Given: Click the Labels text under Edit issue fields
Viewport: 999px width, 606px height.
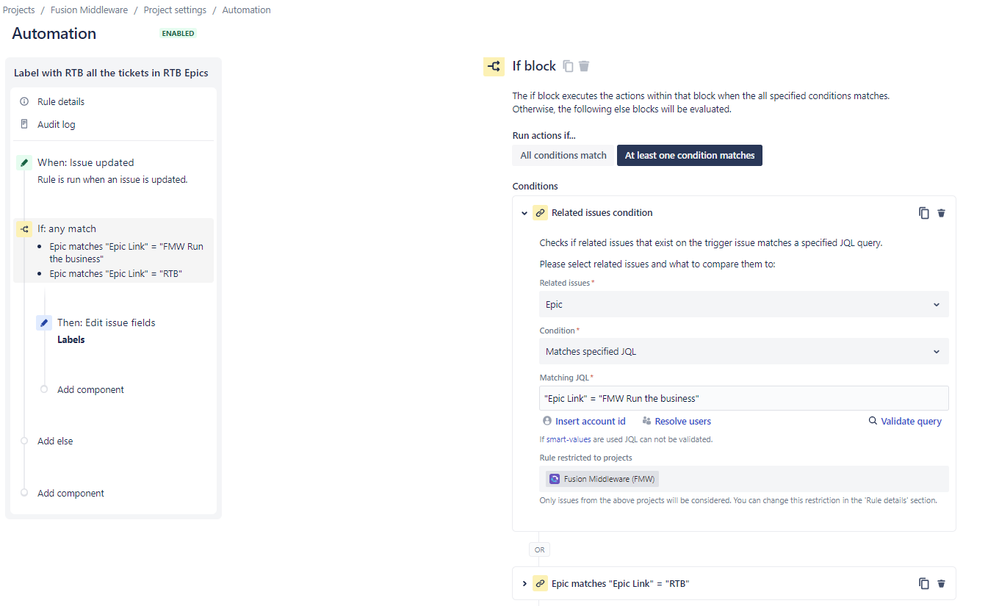Looking at the screenshot, I should [71, 340].
